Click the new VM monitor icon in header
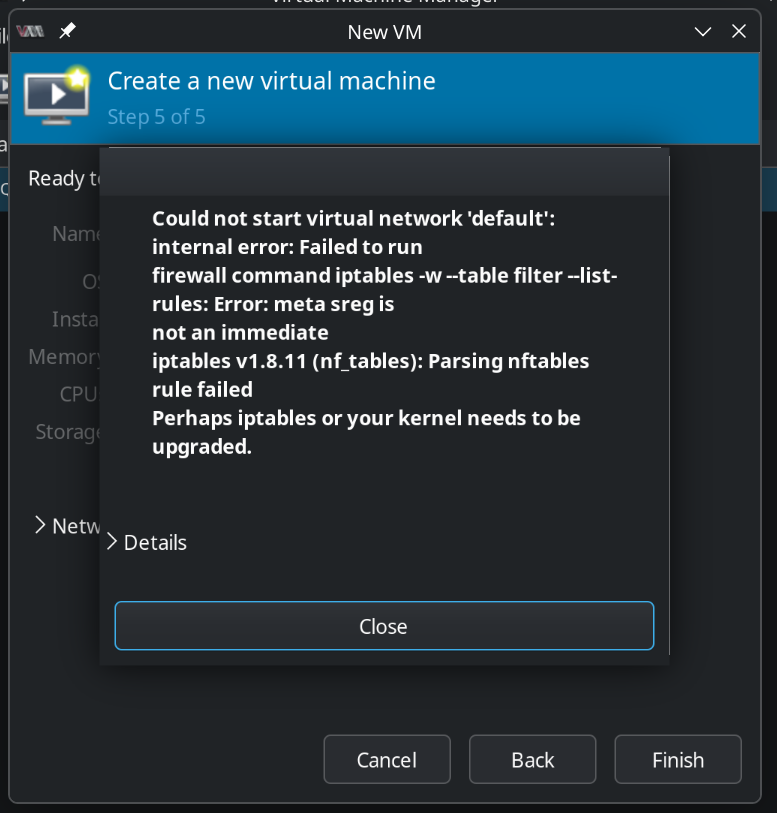This screenshot has width=777, height=813. click(56, 96)
